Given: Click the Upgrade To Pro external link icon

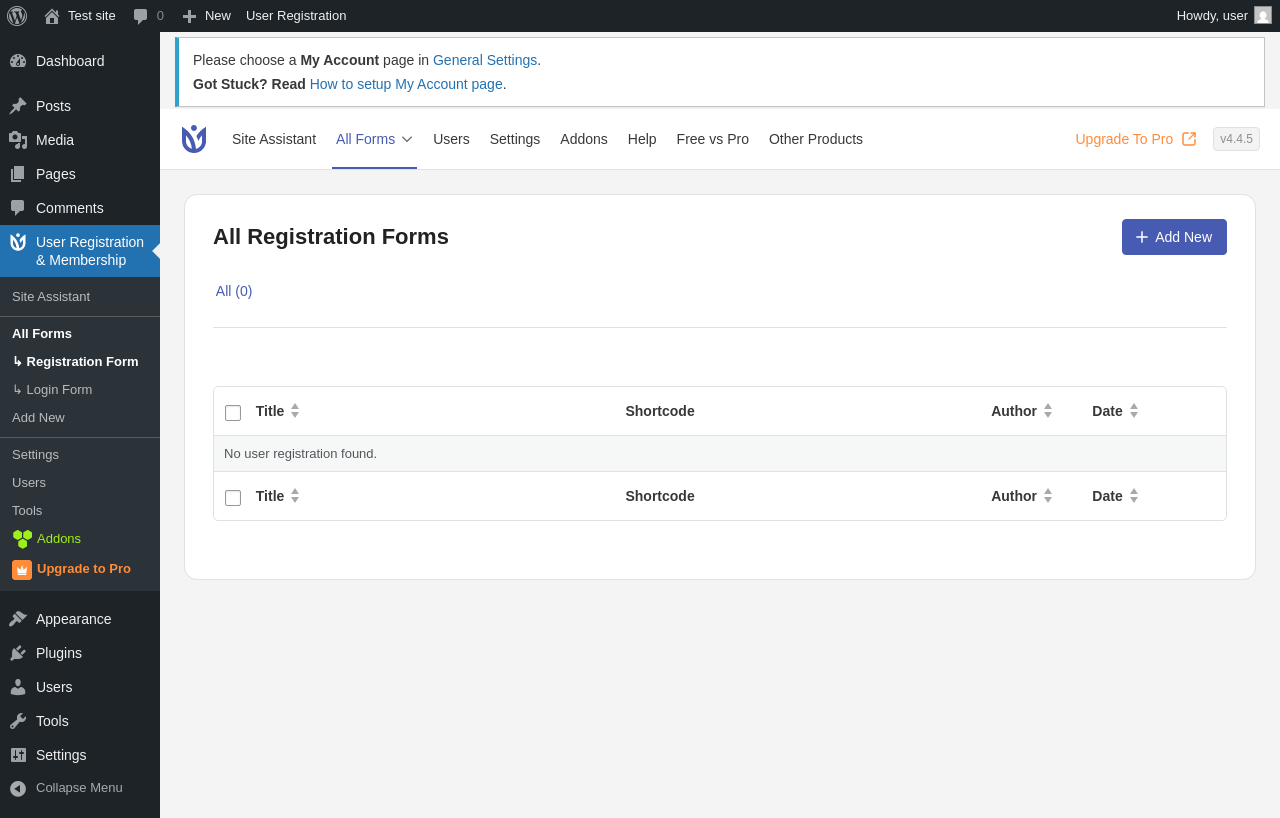Looking at the screenshot, I should click(x=1189, y=139).
